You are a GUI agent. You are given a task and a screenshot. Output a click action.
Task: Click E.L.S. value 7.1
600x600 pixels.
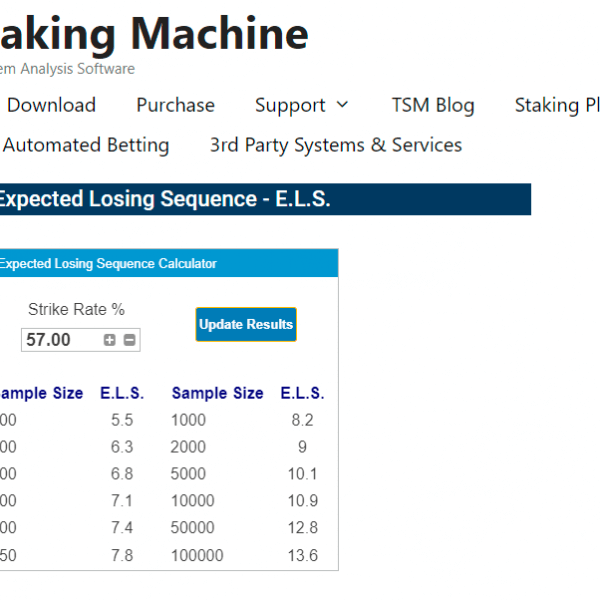122,501
